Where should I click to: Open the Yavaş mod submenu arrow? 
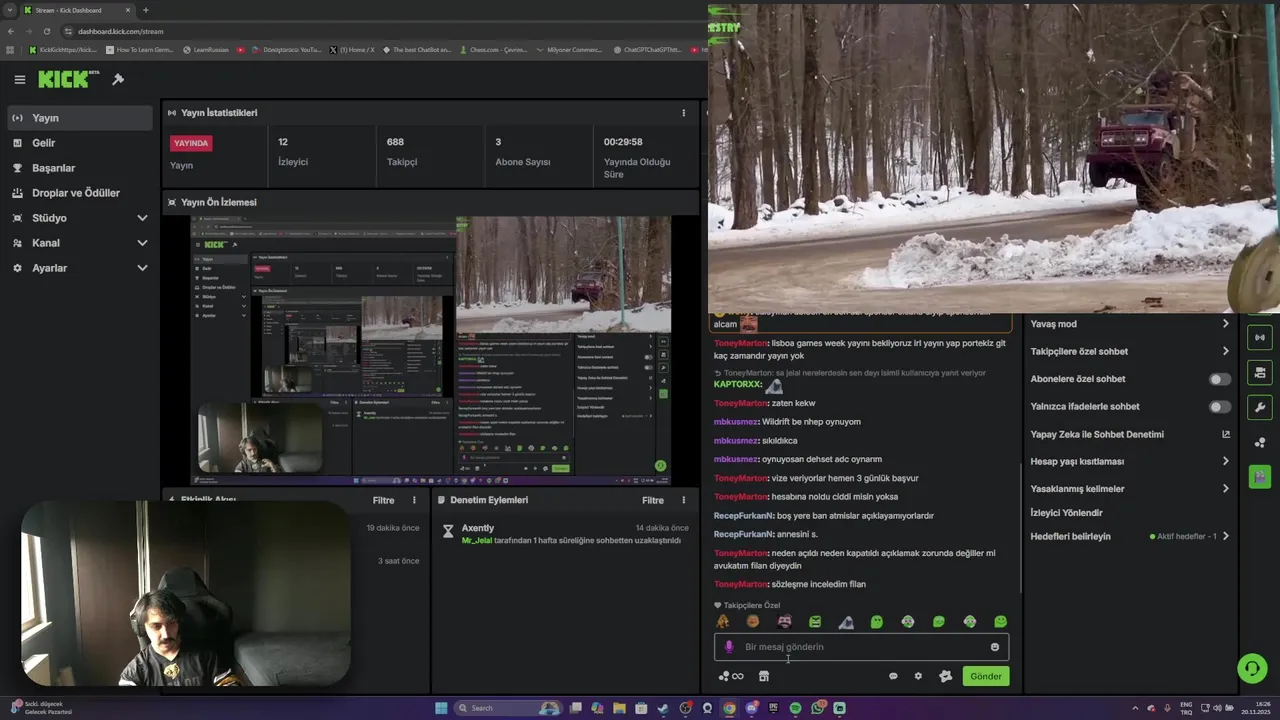1226,324
